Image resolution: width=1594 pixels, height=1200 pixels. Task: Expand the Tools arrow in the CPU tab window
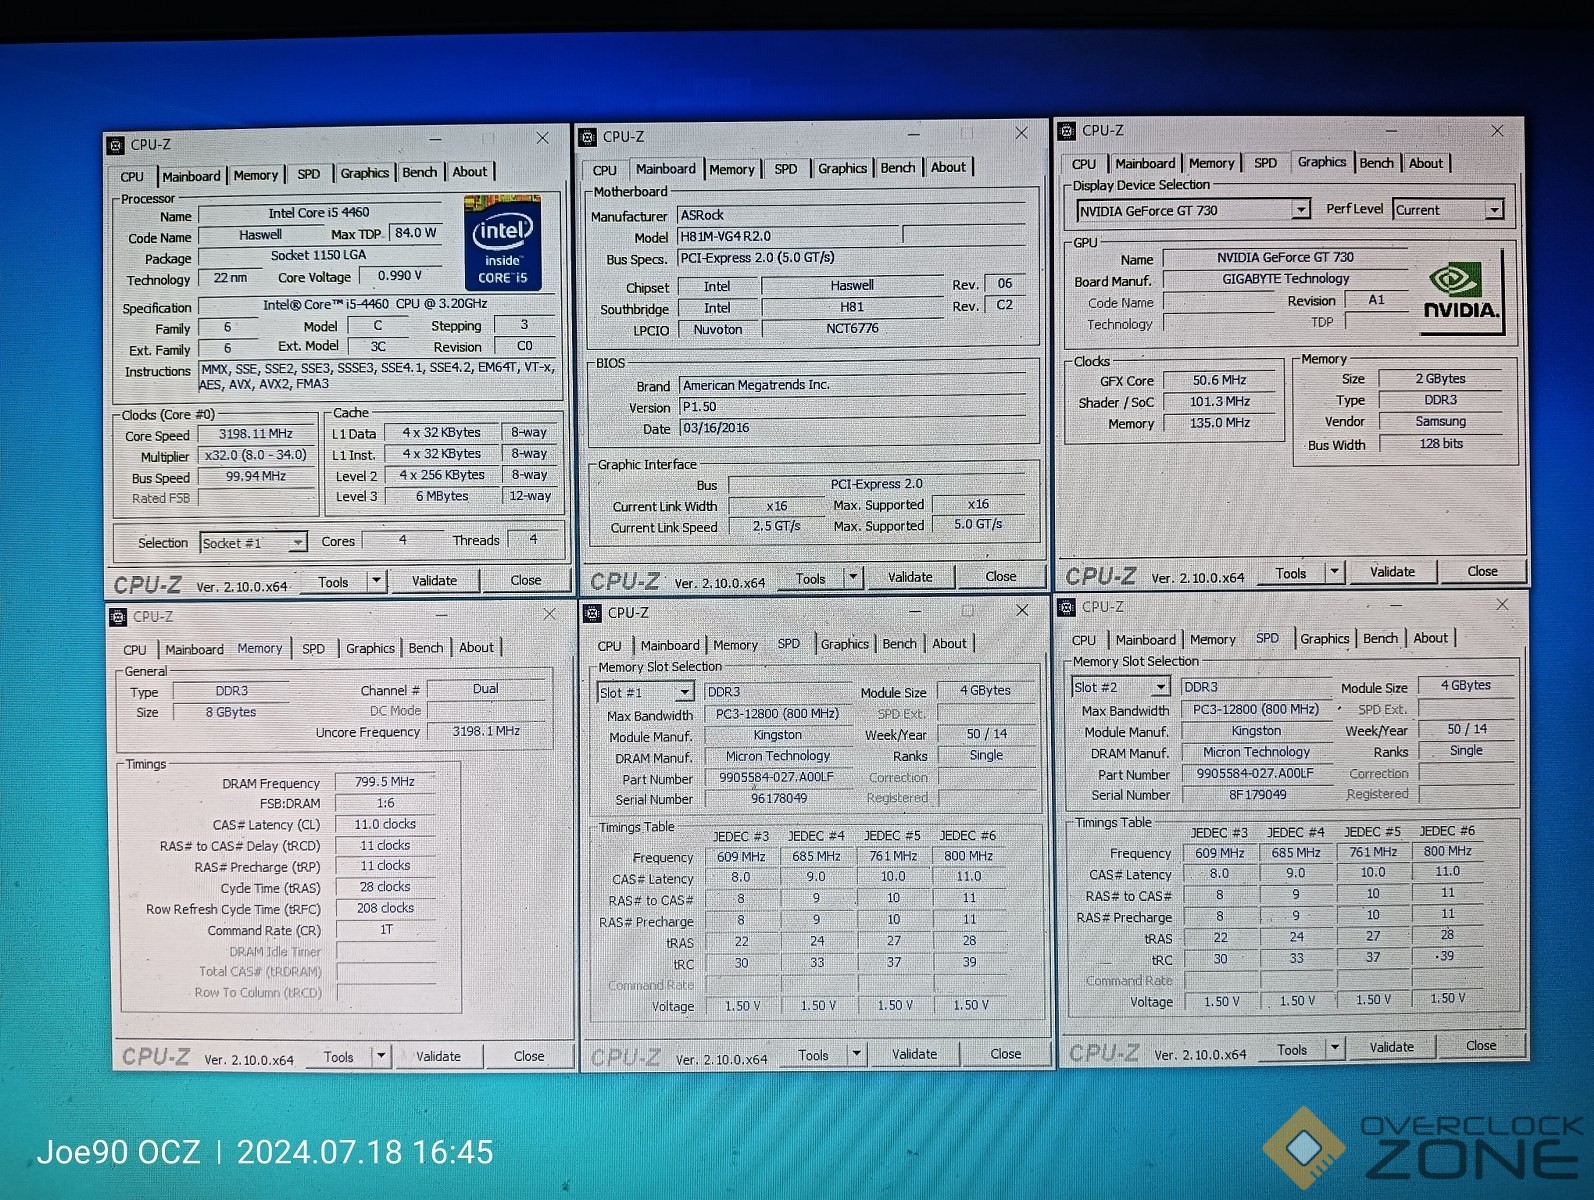(x=376, y=581)
